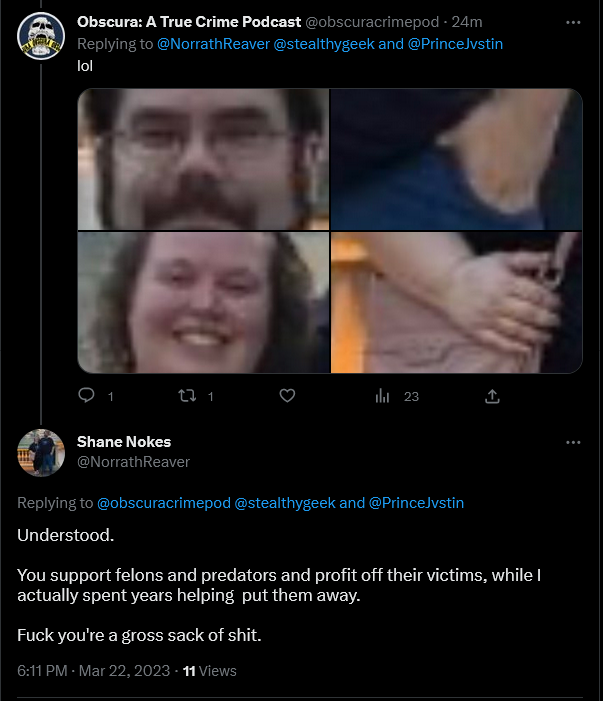The width and height of the screenshot is (603, 701).
Task: Open bottom-right photo of hand
Action: tap(457, 302)
